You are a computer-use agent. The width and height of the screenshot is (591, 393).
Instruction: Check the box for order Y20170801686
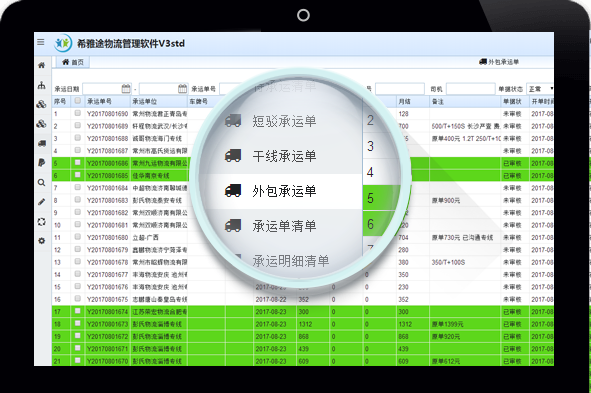click(x=78, y=162)
